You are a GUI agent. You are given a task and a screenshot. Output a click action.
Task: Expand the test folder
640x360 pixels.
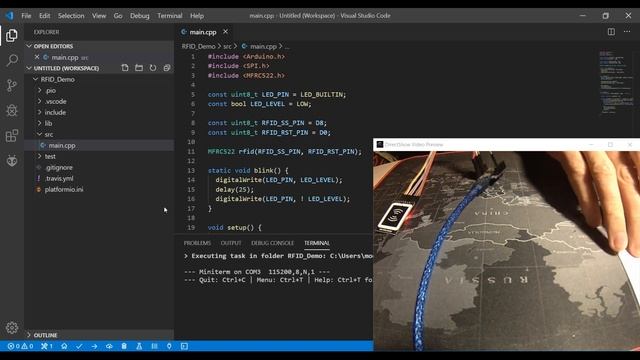click(99, 156)
